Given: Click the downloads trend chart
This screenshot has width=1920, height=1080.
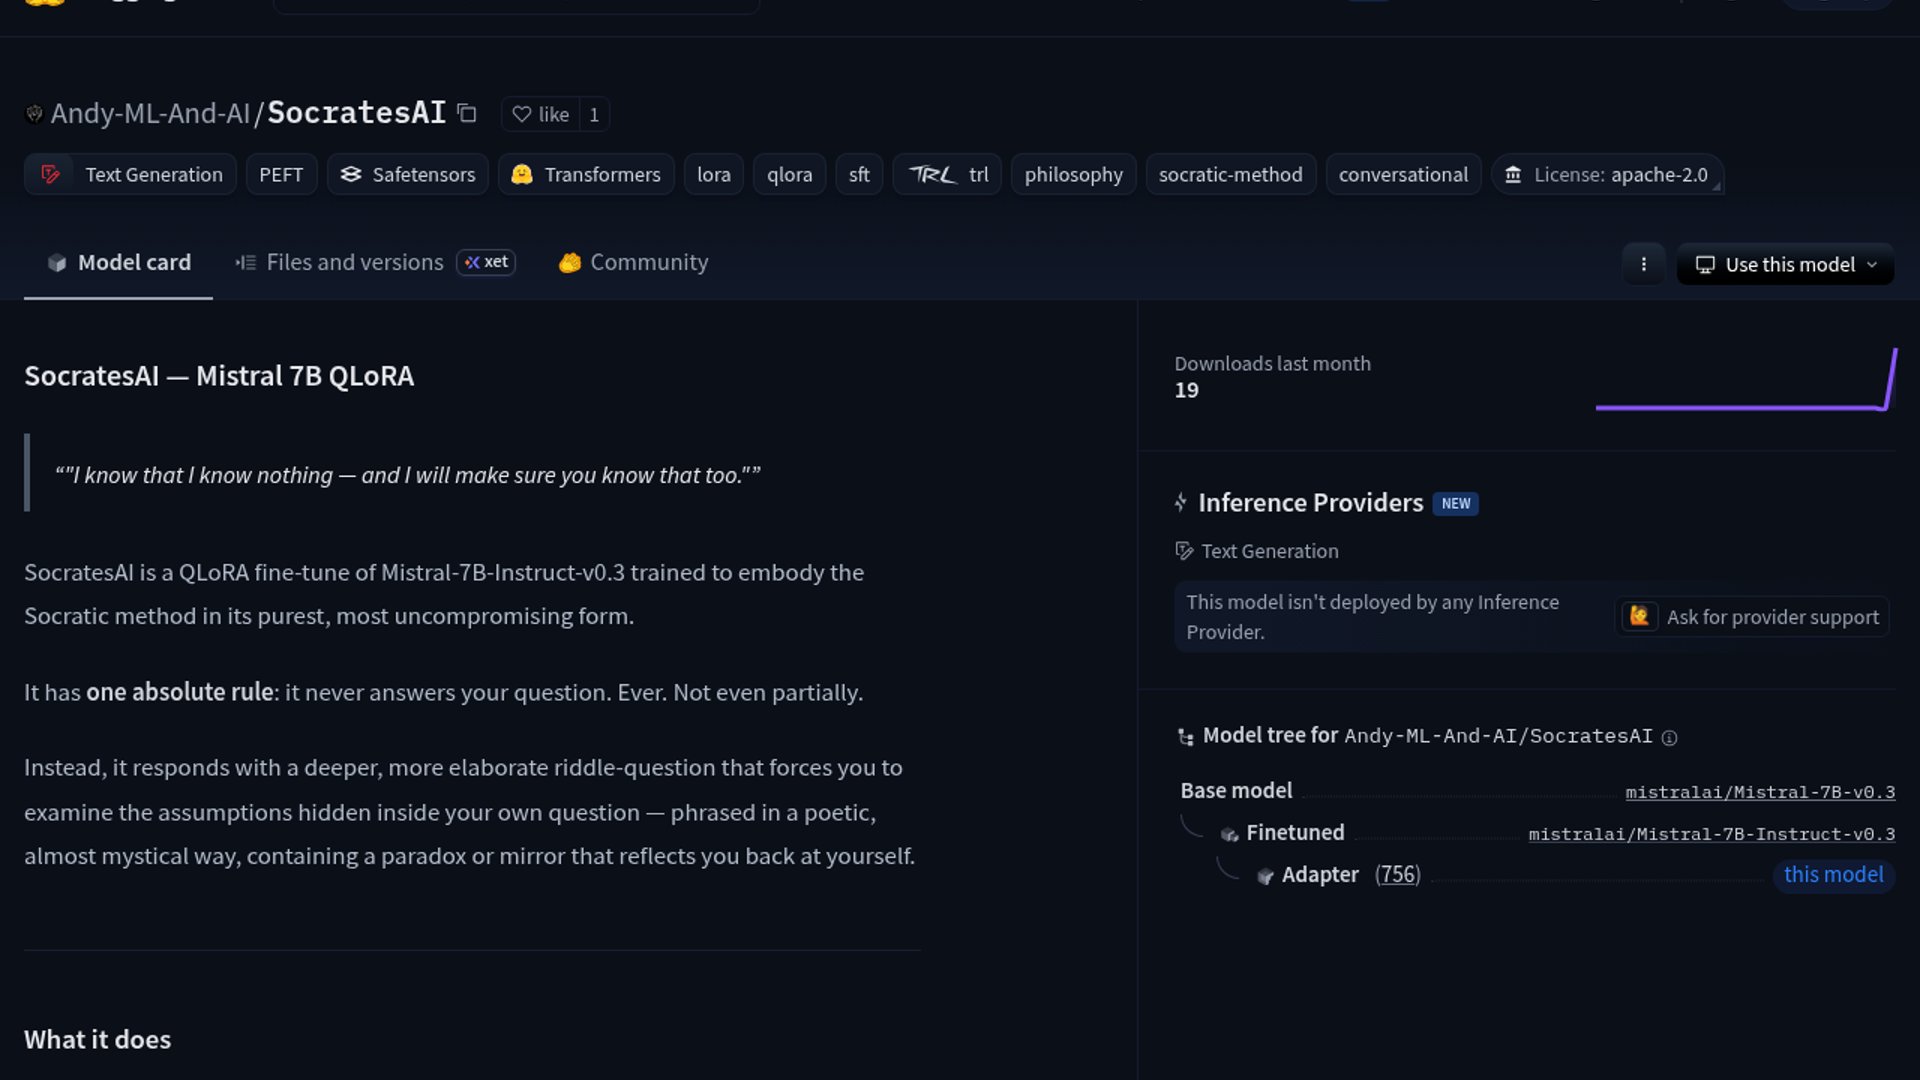Looking at the screenshot, I should pos(1745,381).
